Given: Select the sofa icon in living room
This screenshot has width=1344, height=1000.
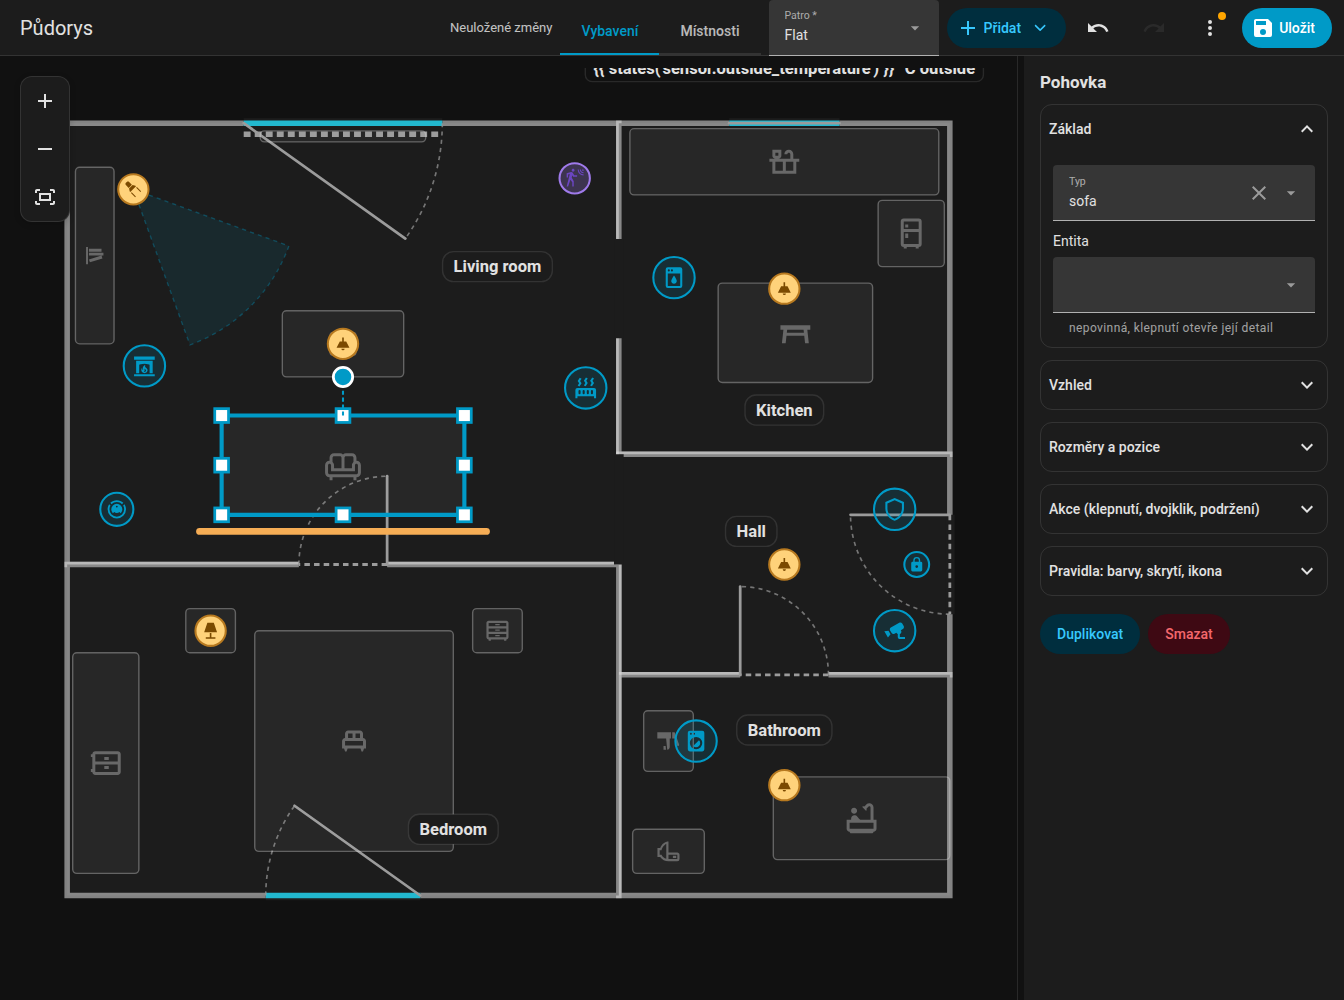Looking at the screenshot, I should point(343,465).
